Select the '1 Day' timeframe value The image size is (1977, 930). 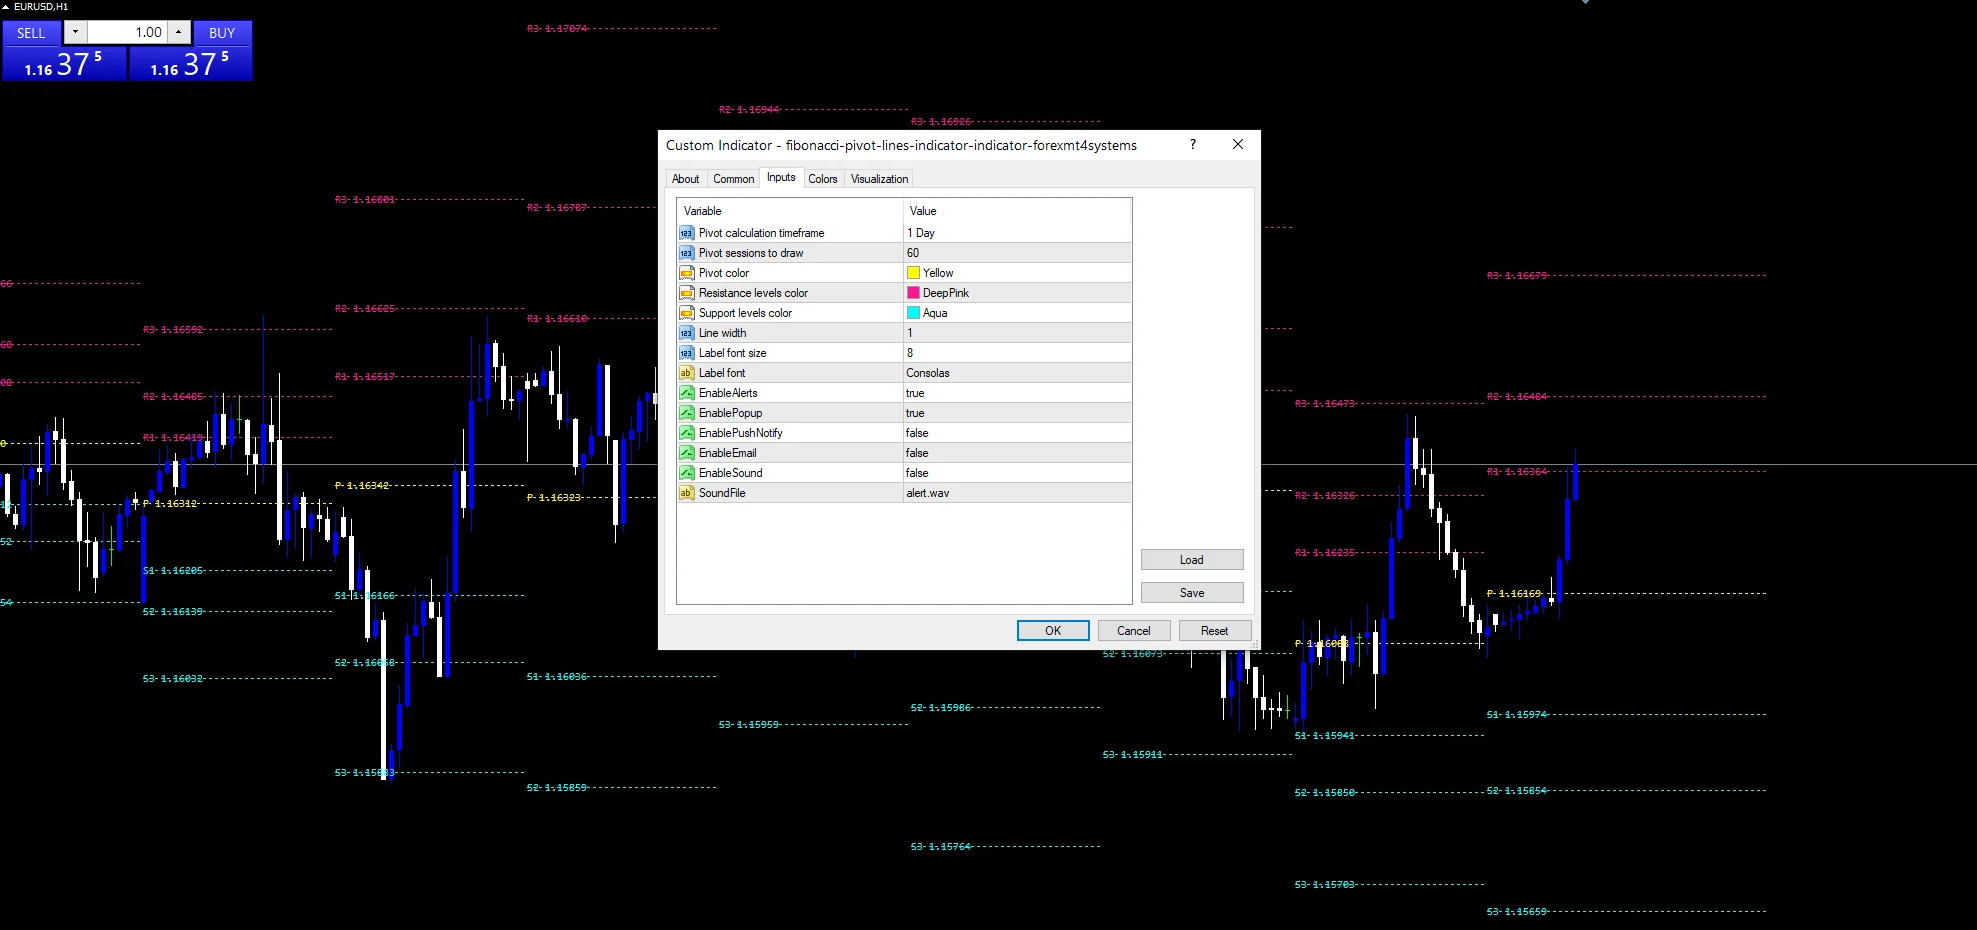pos(921,233)
